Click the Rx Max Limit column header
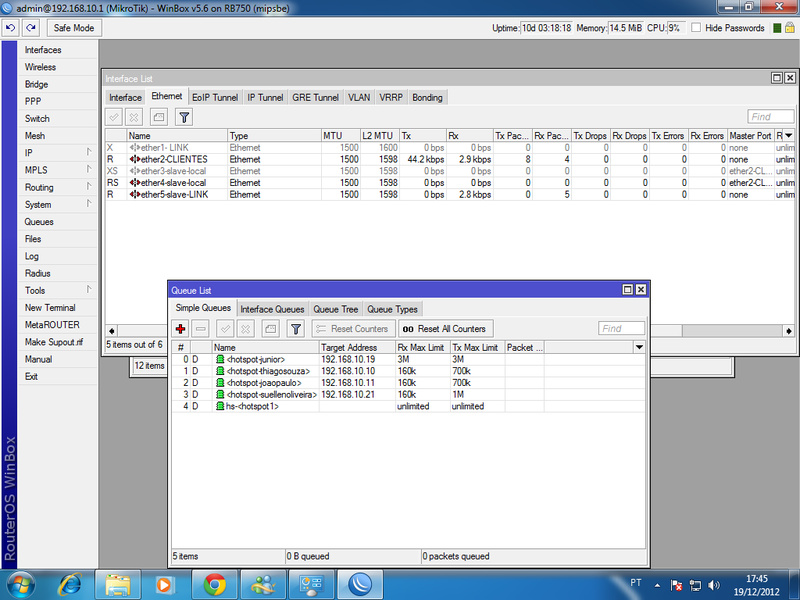 click(x=422, y=347)
